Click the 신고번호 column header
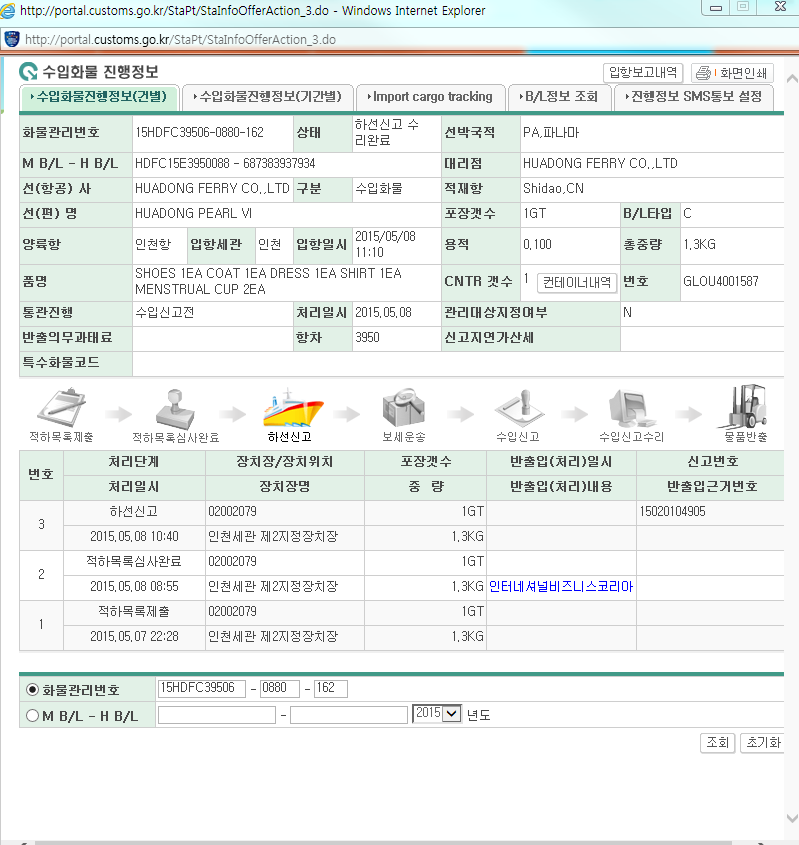The image size is (799, 845). click(711, 462)
